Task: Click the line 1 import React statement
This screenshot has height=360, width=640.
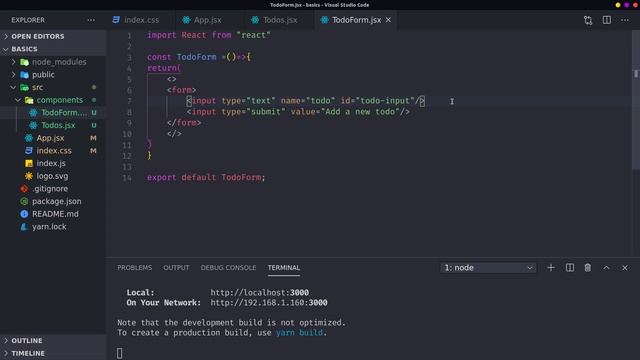Action: coord(209,35)
